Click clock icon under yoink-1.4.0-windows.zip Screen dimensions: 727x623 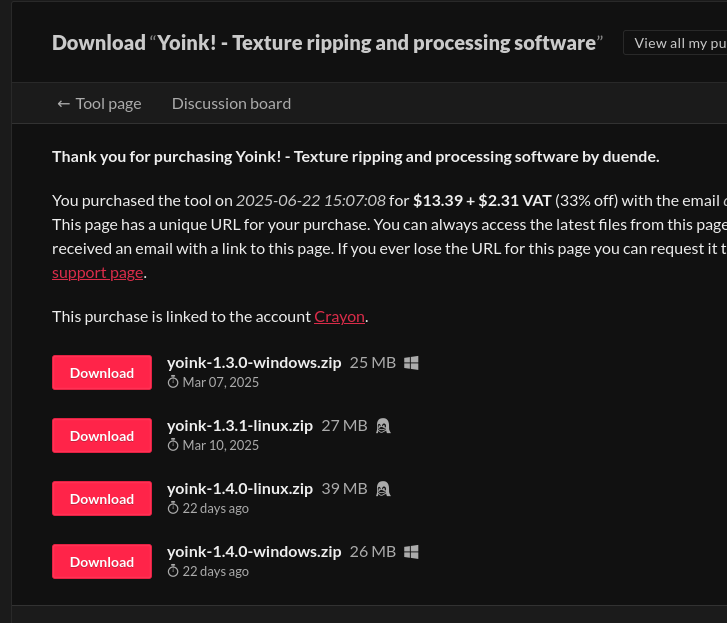pyautogui.click(x=173, y=571)
